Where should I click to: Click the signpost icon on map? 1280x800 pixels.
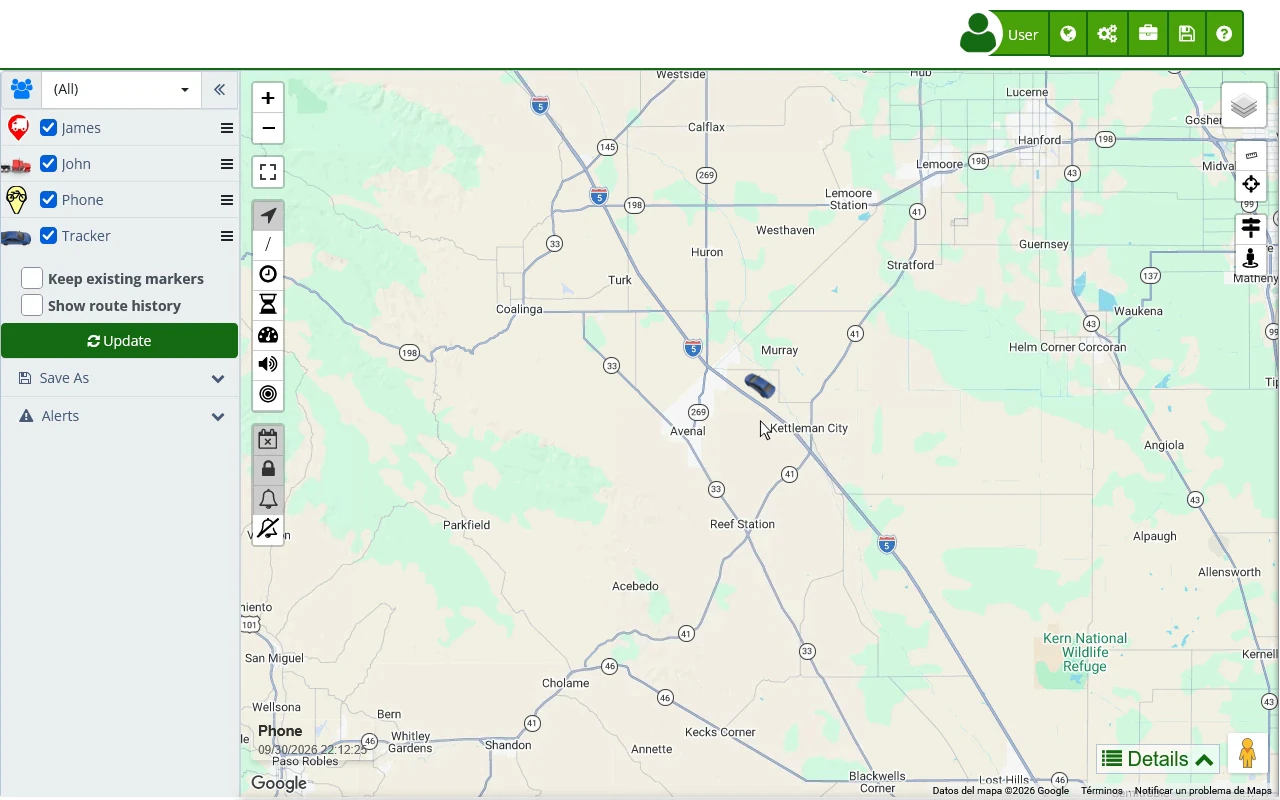click(1251, 229)
